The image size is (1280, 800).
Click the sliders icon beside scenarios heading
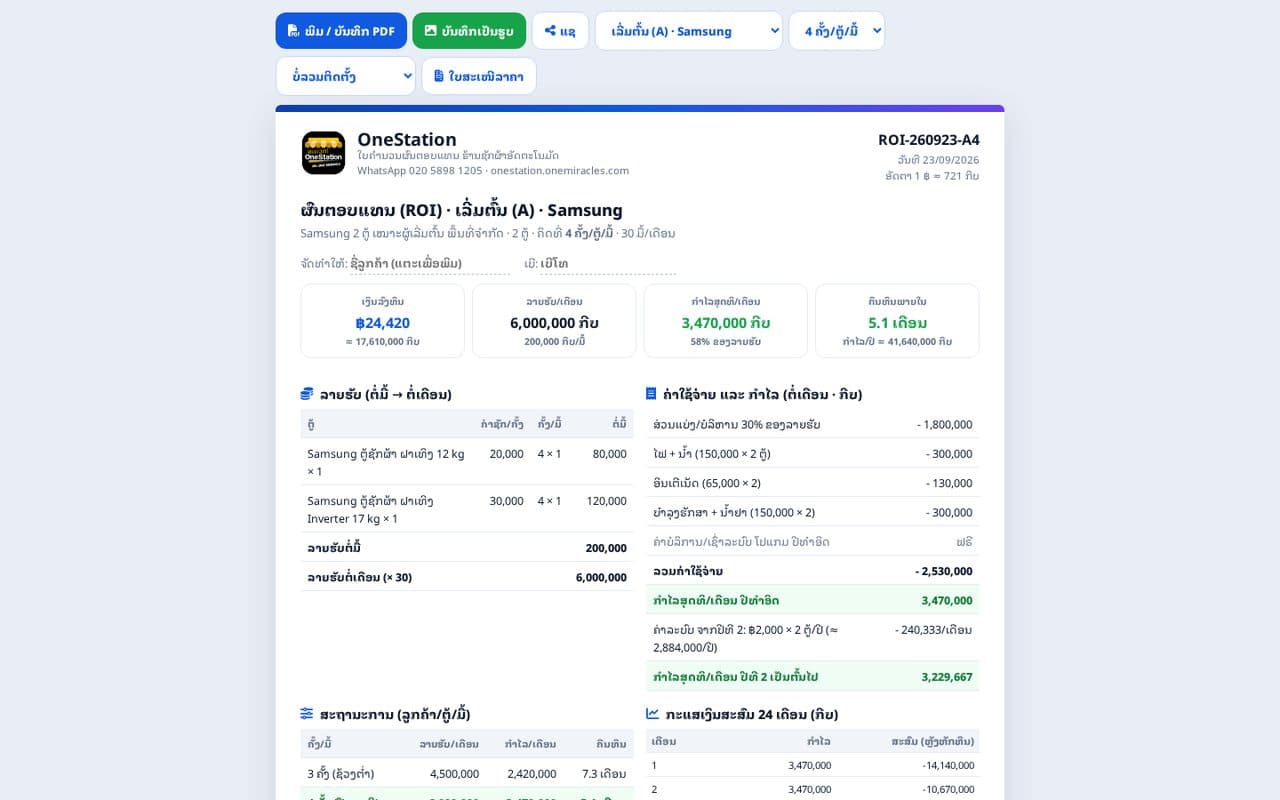pyautogui.click(x=307, y=714)
